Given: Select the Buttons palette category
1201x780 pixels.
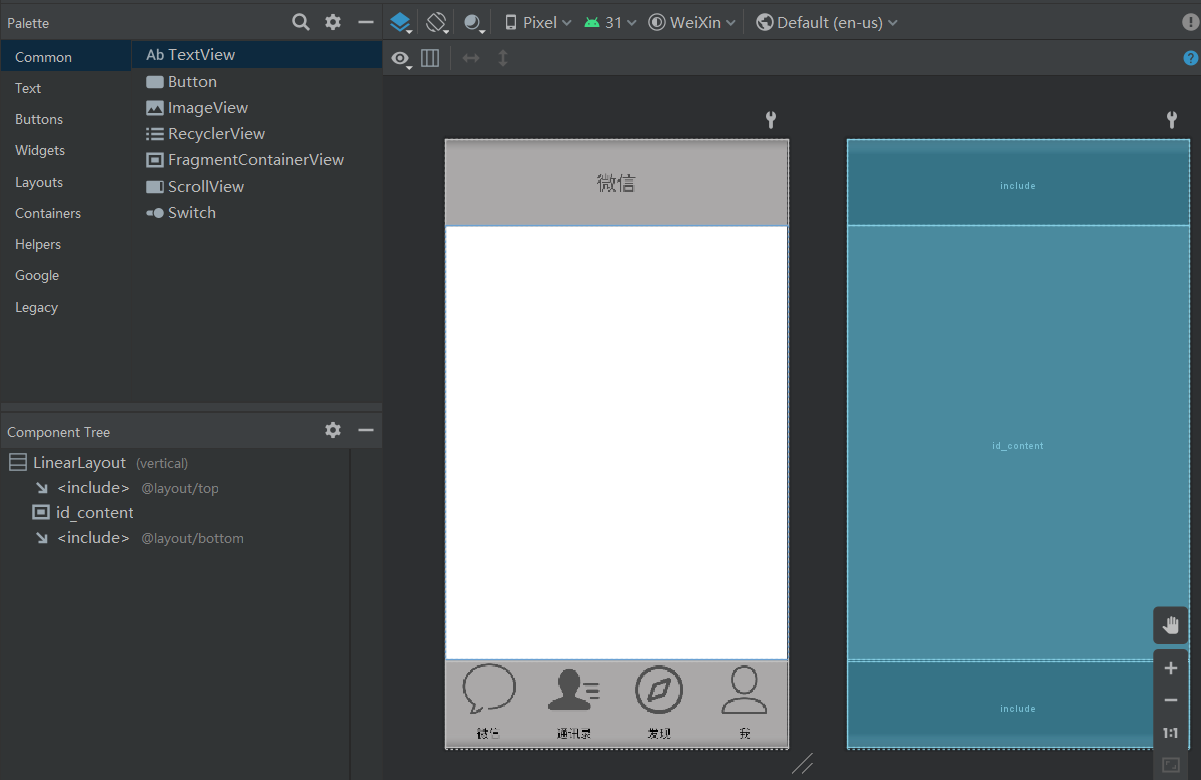Looking at the screenshot, I should pos(66,119).
